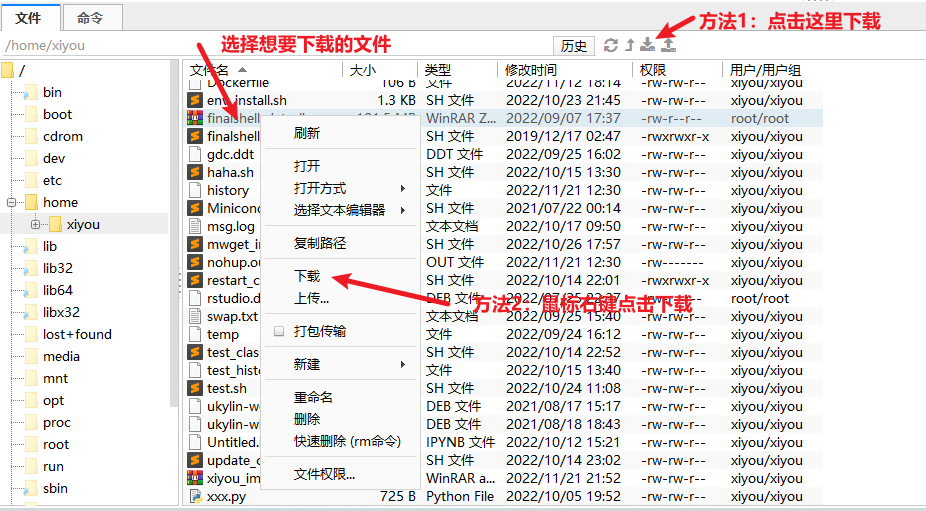Select the temp file icon
926x511 pixels.
point(195,334)
